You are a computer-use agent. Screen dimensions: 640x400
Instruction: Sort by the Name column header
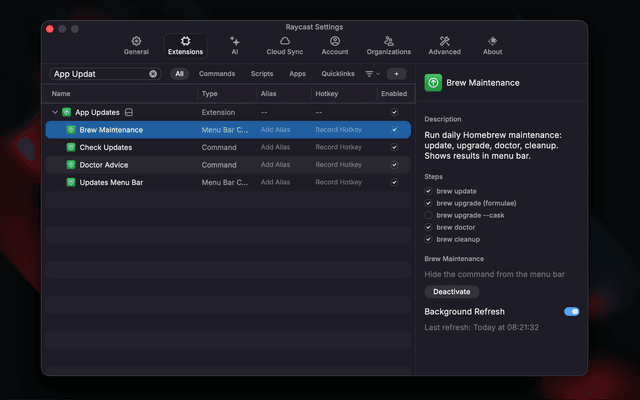tap(61, 94)
